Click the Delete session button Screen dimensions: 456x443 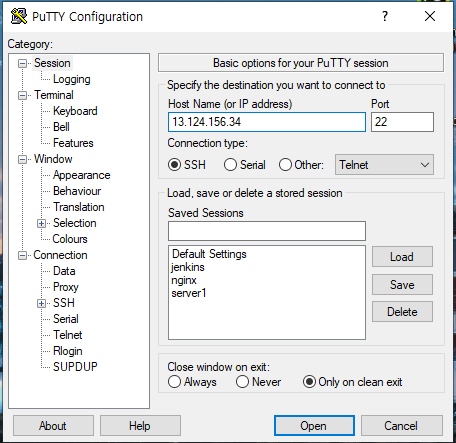click(x=402, y=312)
